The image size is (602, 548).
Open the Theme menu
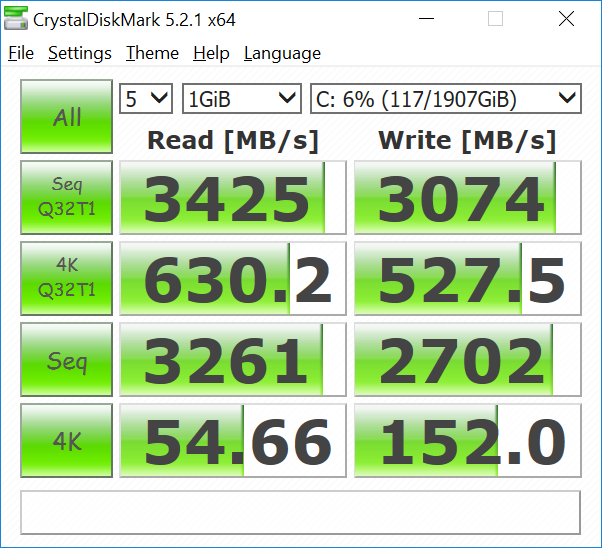(x=152, y=54)
